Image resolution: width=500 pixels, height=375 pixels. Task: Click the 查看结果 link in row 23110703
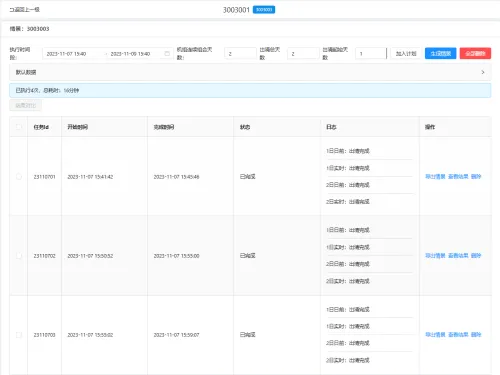(x=458, y=334)
